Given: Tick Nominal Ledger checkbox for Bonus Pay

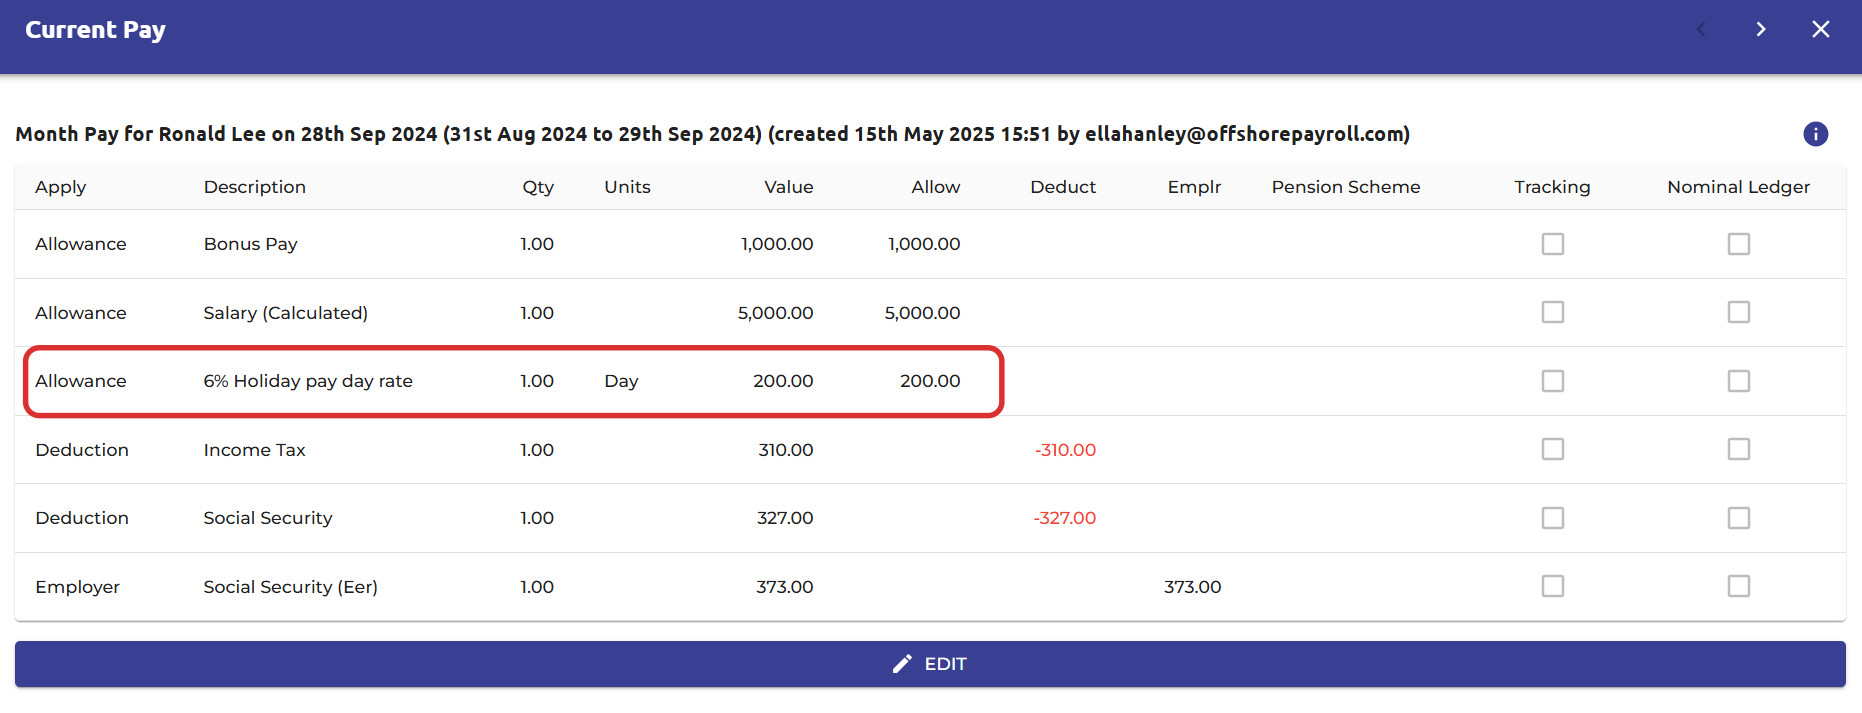Looking at the screenshot, I should pyautogui.click(x=1738, y=244).
